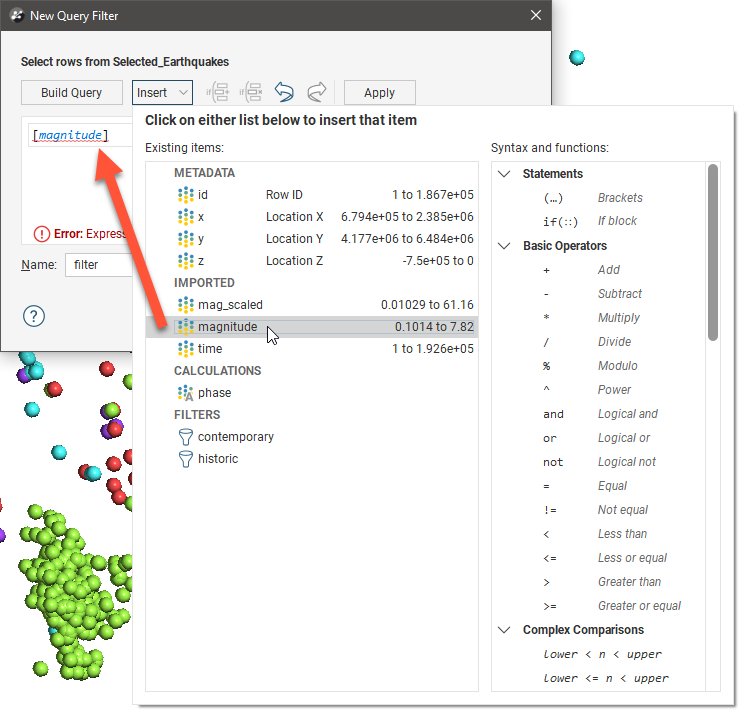Collapse the Basic Operators section
Image resolution: width=742 pixels, height=715 pixels.
pyautogui.click(x=504, y=246)
